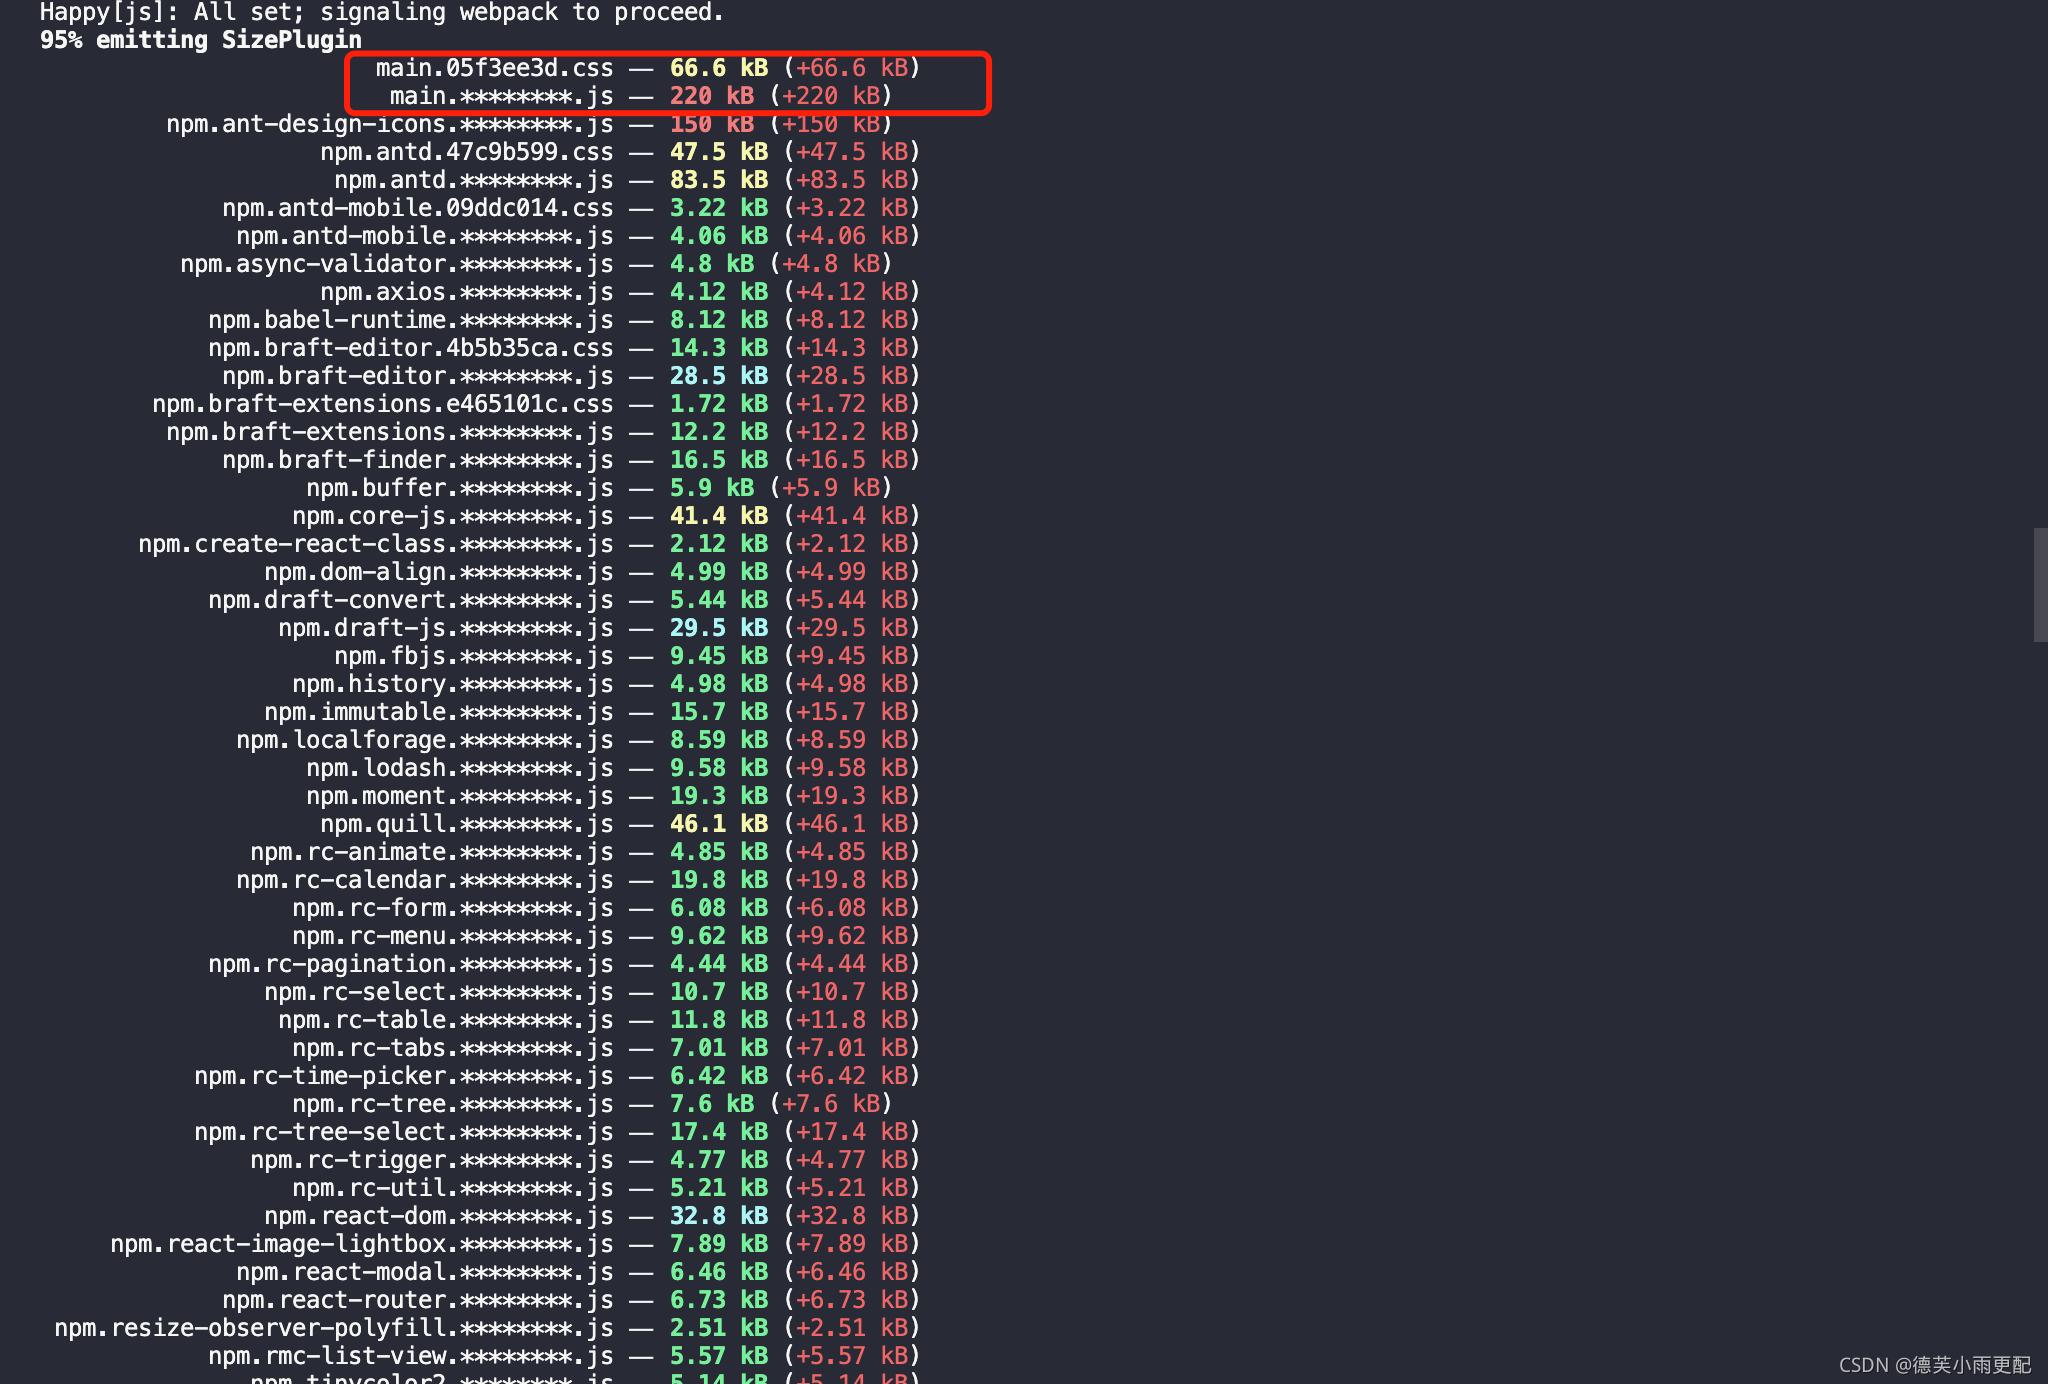Viewport: 2048px width, 1384px height.
Task: Click the 'npm.braft-extensions.********.js' filename
Action: pos(390,432)
